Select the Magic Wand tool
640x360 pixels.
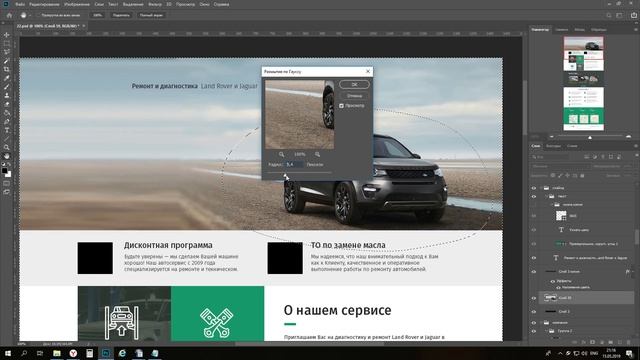pyautogui.click(x=7, y=61)
